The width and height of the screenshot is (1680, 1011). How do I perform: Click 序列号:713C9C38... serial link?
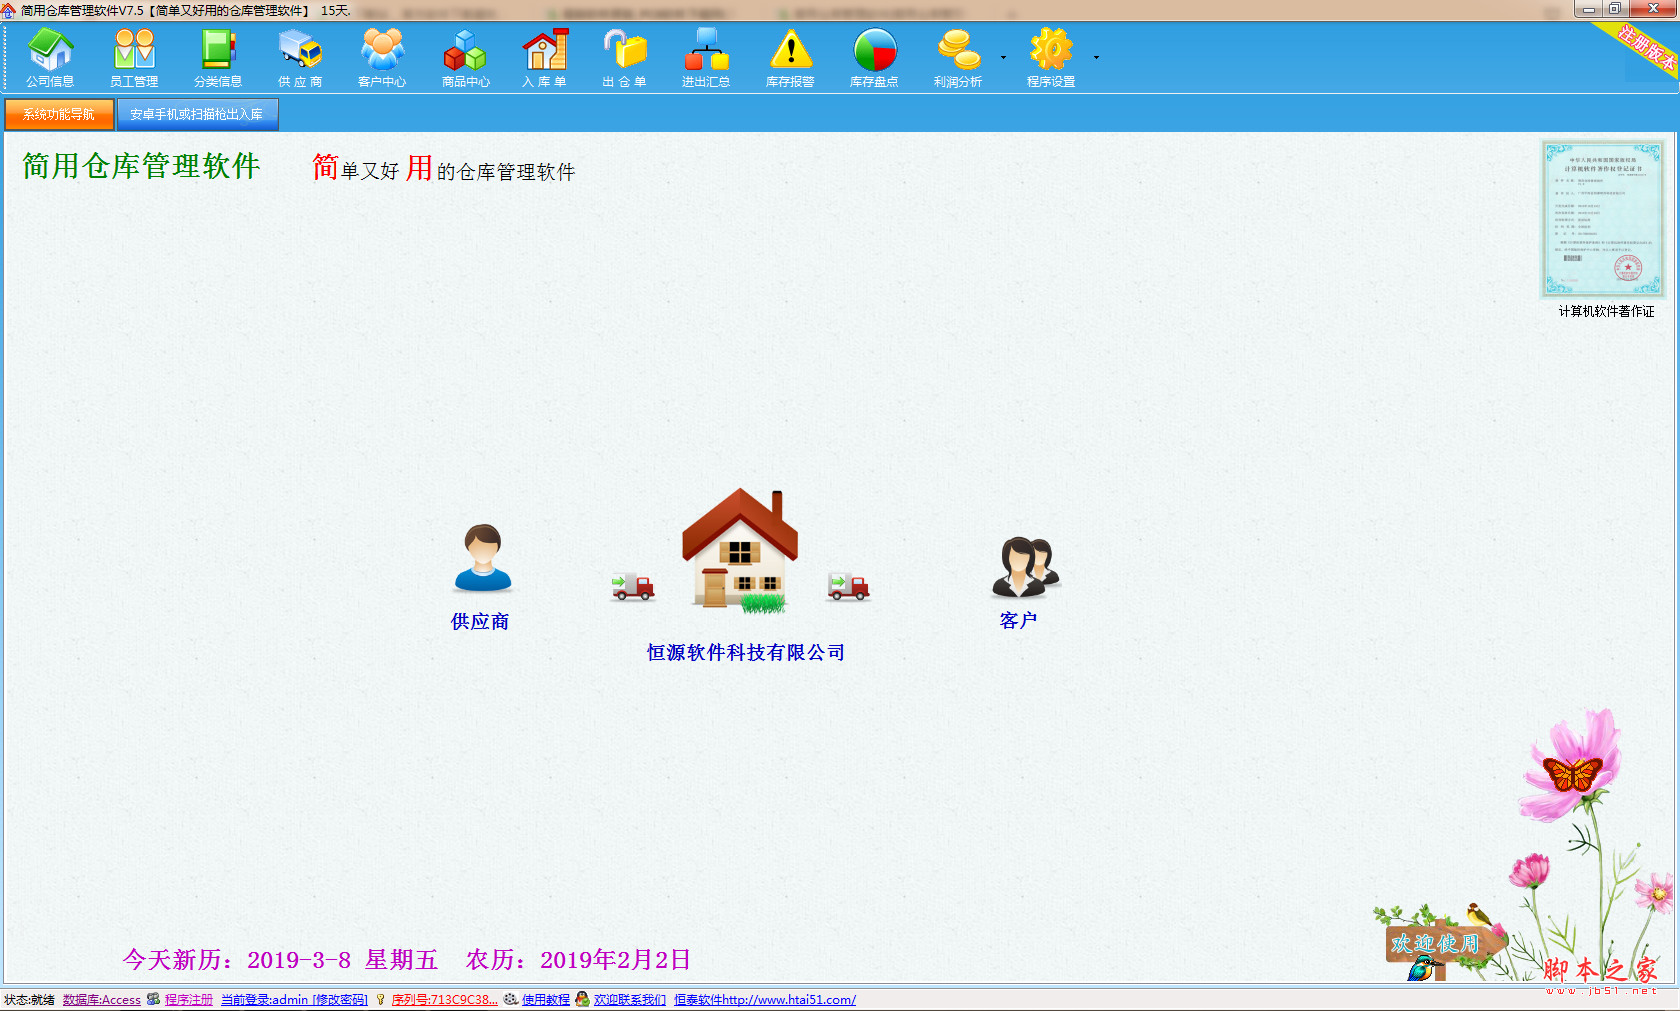pyautogui.click(x=444, y=999)
